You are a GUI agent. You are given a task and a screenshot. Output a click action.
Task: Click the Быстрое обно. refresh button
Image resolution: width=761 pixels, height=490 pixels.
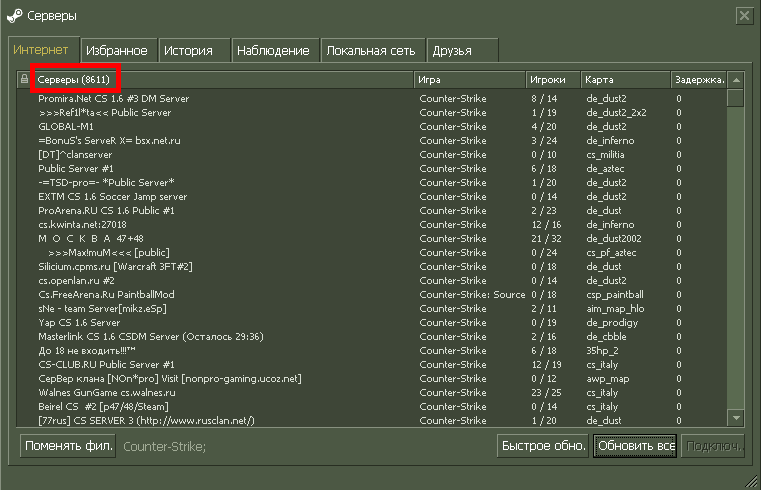[542, 446]
